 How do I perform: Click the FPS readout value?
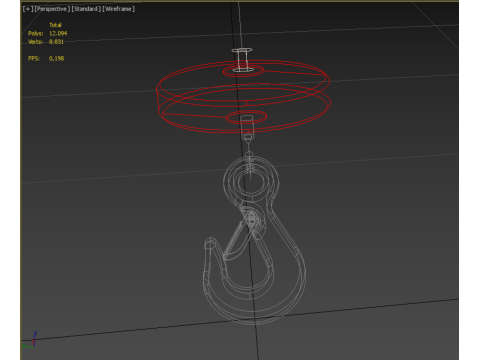(x=56, y=58)
